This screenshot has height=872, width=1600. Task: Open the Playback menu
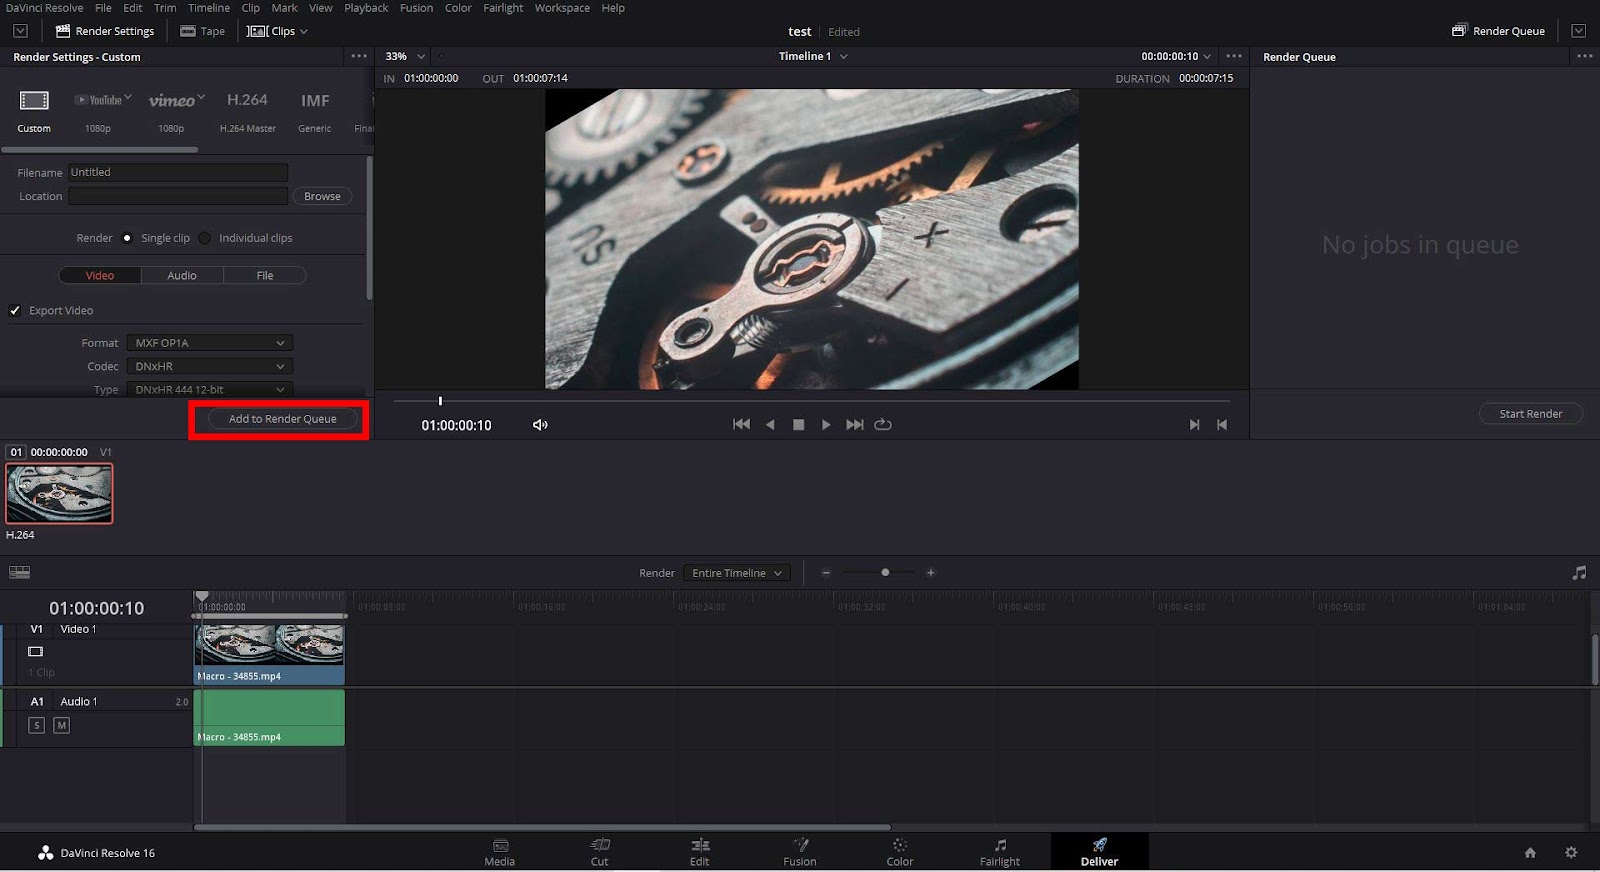tap(366, 8)
